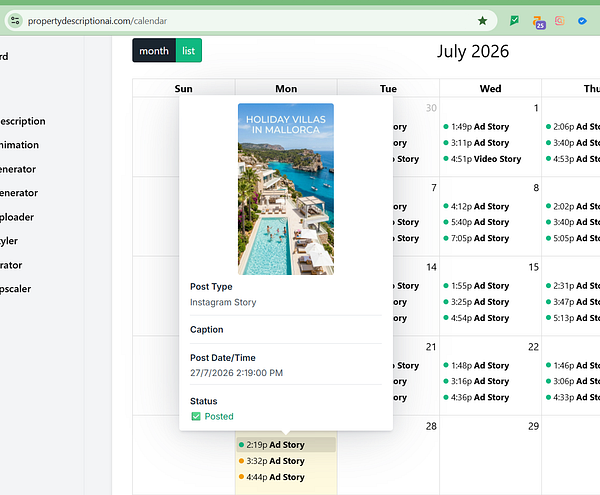Click the day number 28
Viewport: 600px width, 495px height.
[431, 426]
